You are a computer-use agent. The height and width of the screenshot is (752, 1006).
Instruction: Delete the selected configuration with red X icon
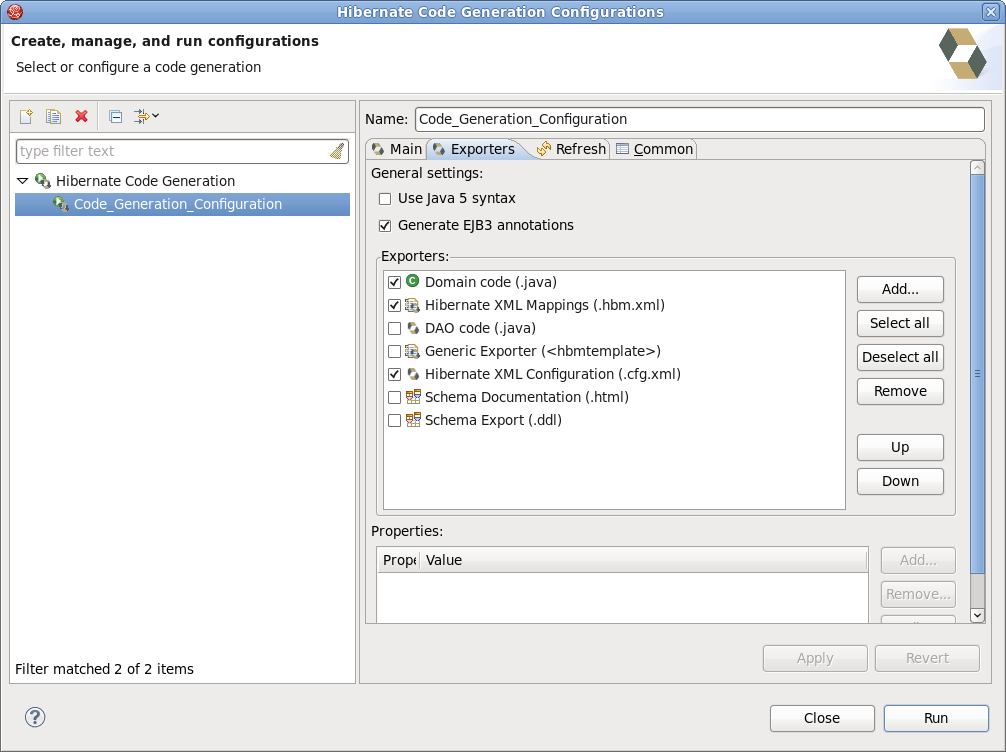[x=81, y=116]
